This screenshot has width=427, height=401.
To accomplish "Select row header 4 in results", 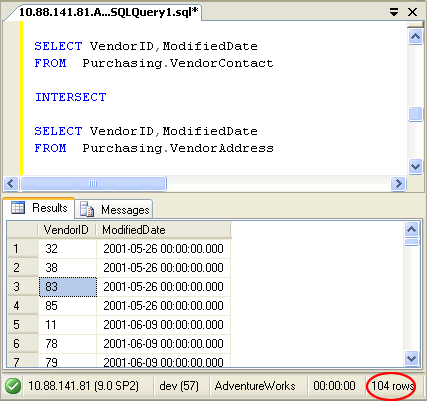I will click(23, 306).
